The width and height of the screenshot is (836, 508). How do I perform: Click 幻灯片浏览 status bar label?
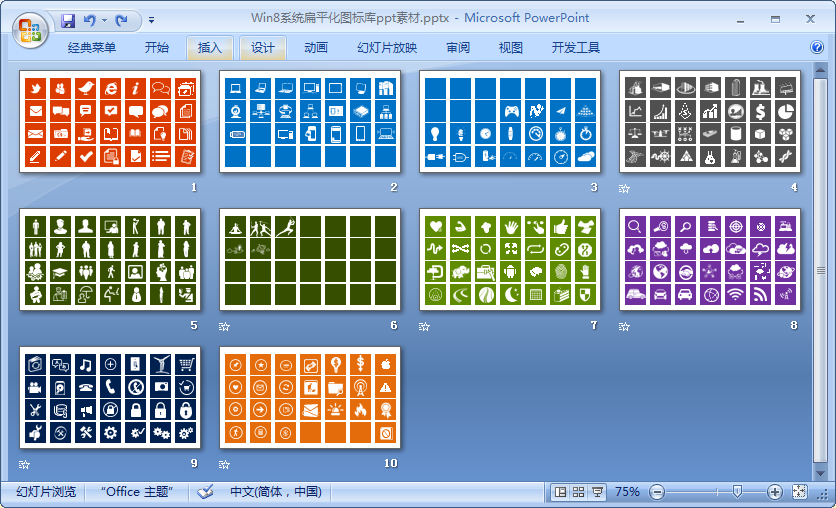pyautogui.click(x=46, y=491)
